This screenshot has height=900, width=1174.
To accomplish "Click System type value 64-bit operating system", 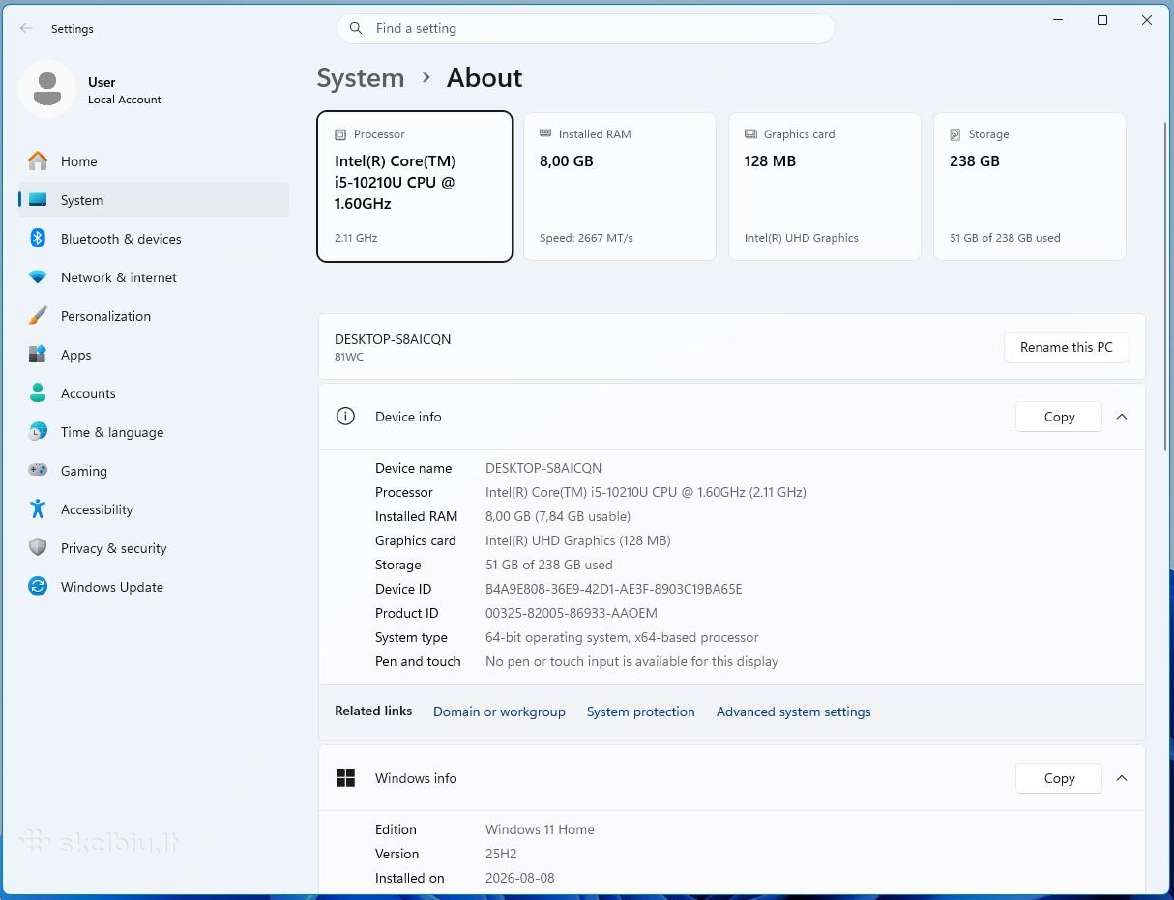I will 621,638.
